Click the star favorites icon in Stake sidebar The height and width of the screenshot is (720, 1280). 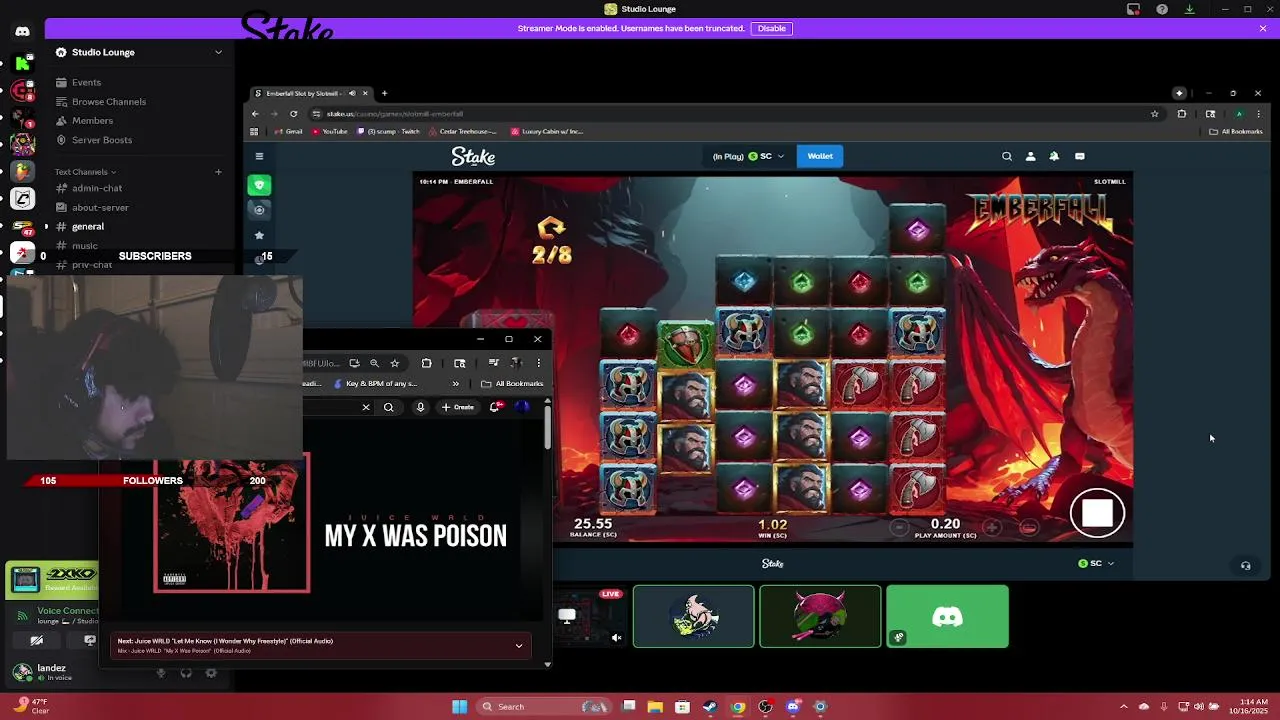259,235
